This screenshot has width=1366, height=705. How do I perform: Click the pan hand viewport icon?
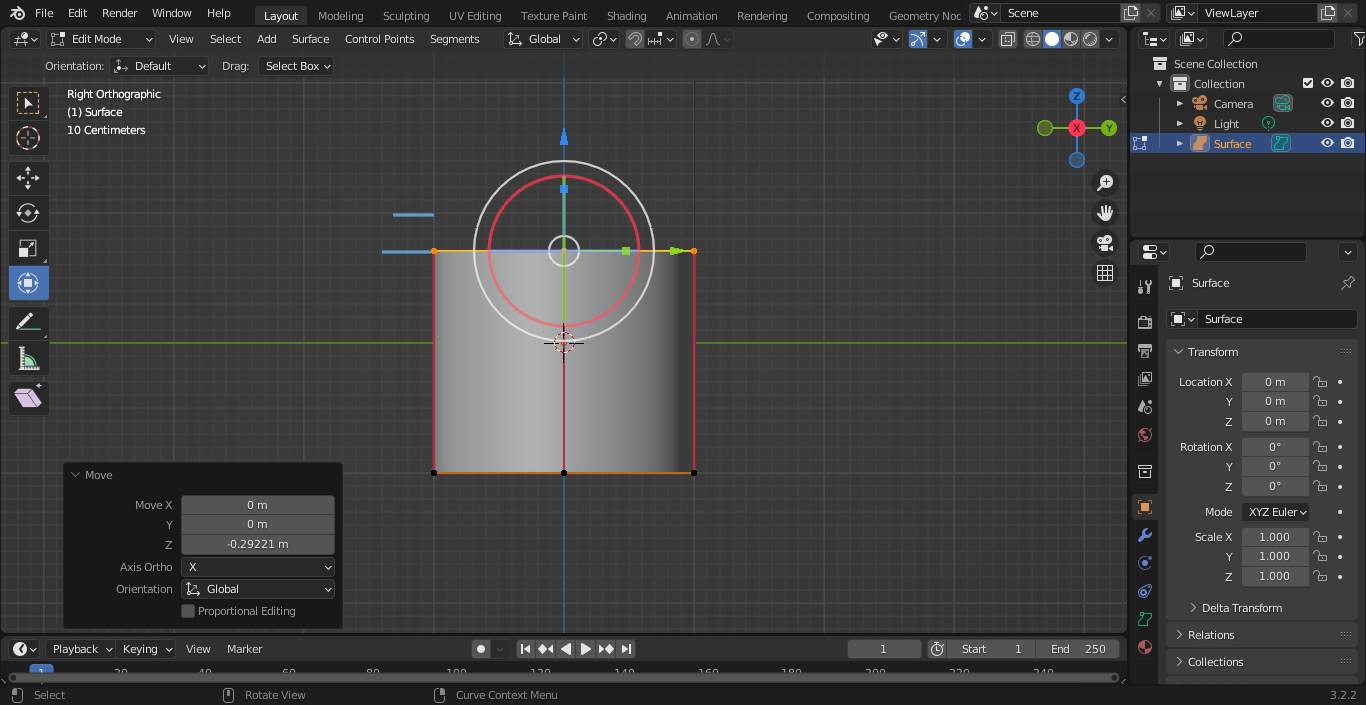point(1105,213)
